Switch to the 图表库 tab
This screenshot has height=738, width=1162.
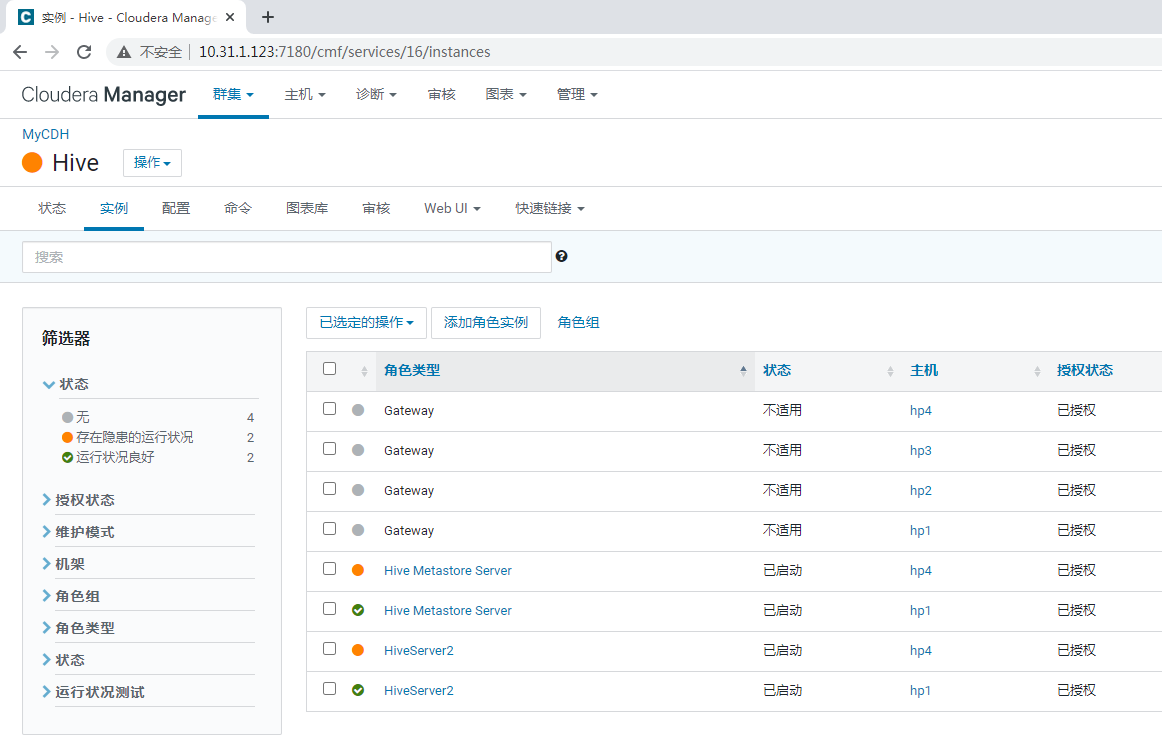[307, 208]
